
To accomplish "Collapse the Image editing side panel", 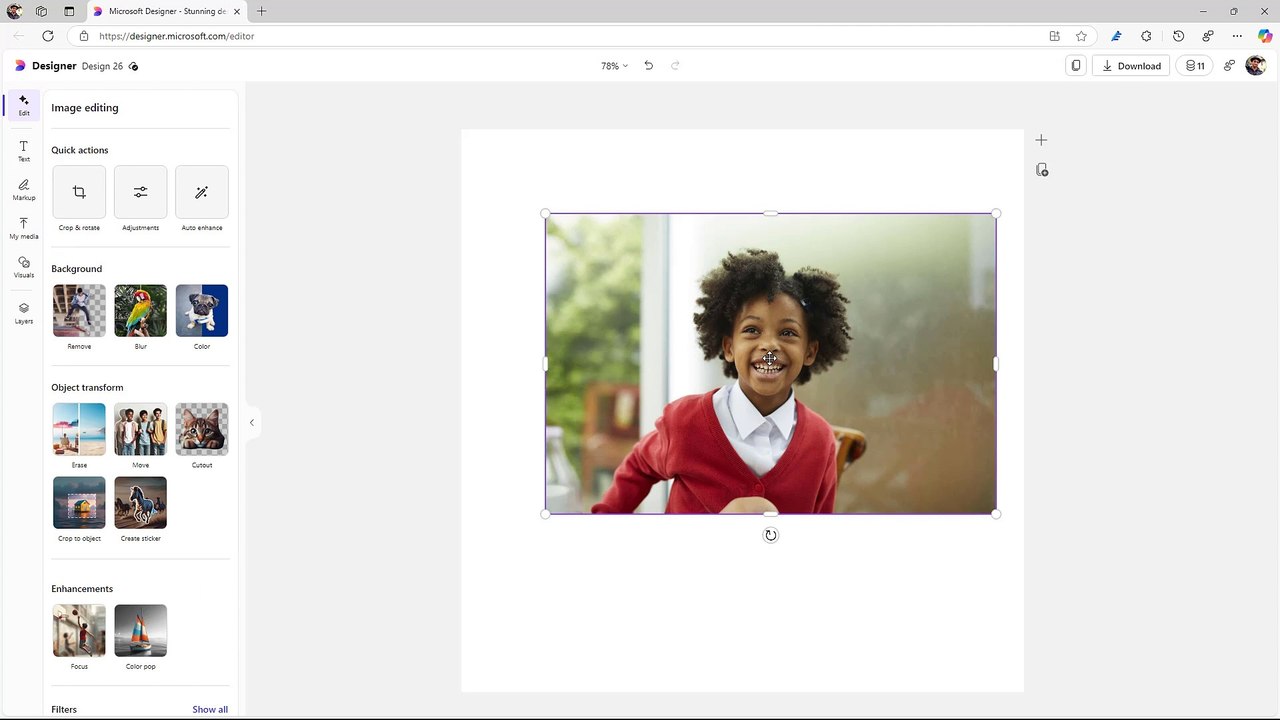I will click(252, 423).
